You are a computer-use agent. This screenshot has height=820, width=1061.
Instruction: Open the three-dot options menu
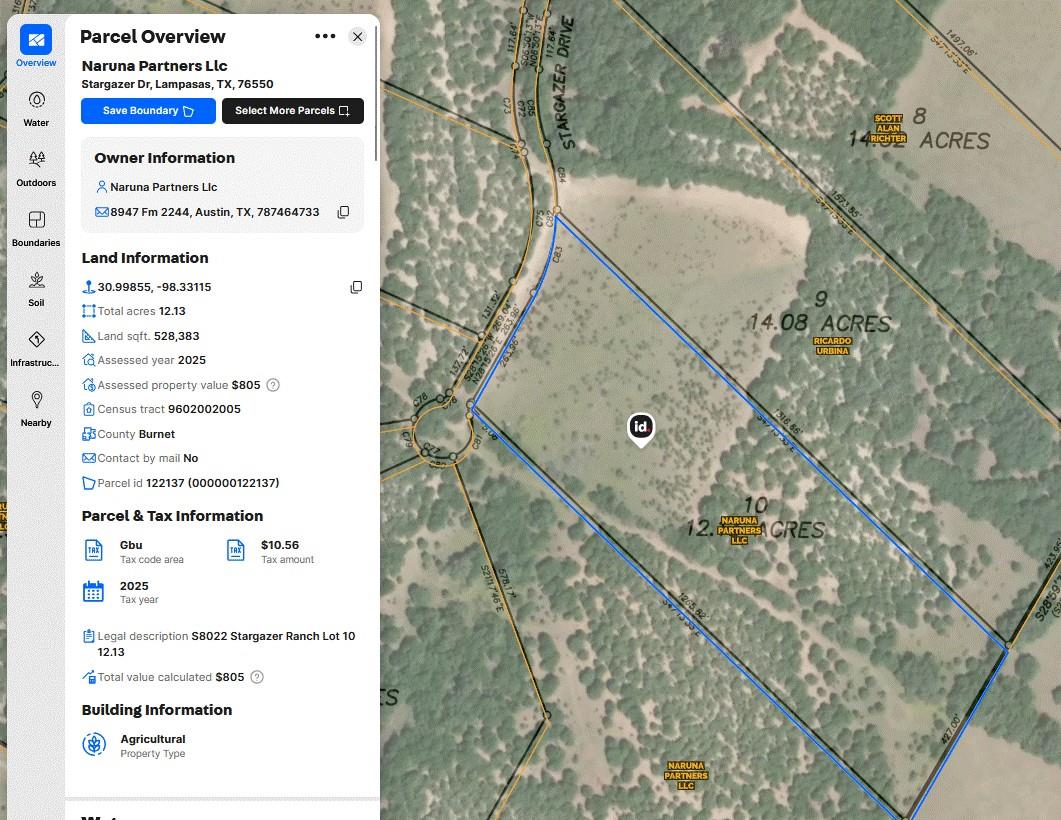point(325,36)
